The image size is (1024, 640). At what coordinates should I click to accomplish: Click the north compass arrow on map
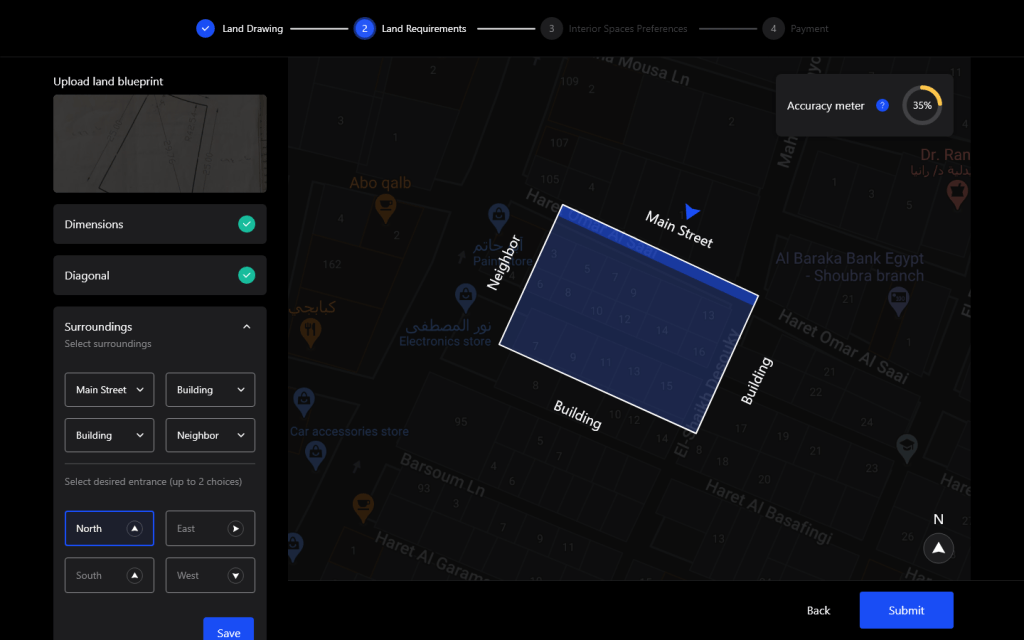tap(938, 548)
